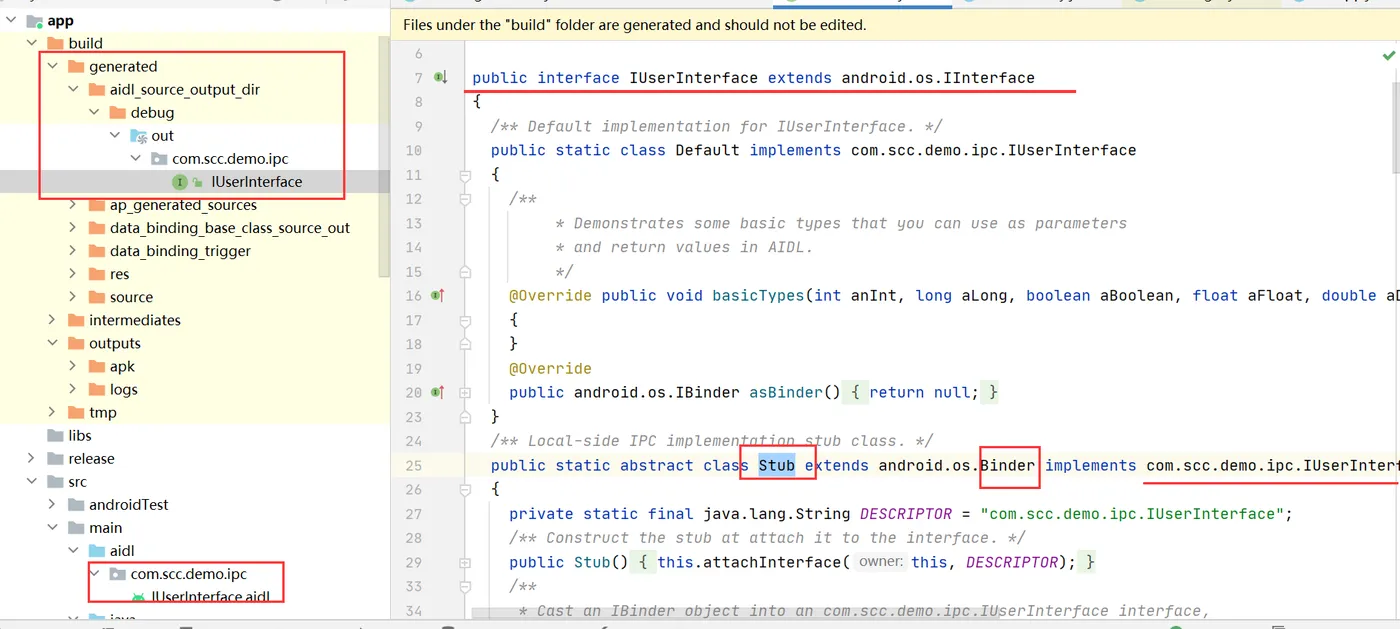The image size is (1400, 629).
Task: Click the 'Binder' word on line 25
Action: click(x=1008, y=465)
